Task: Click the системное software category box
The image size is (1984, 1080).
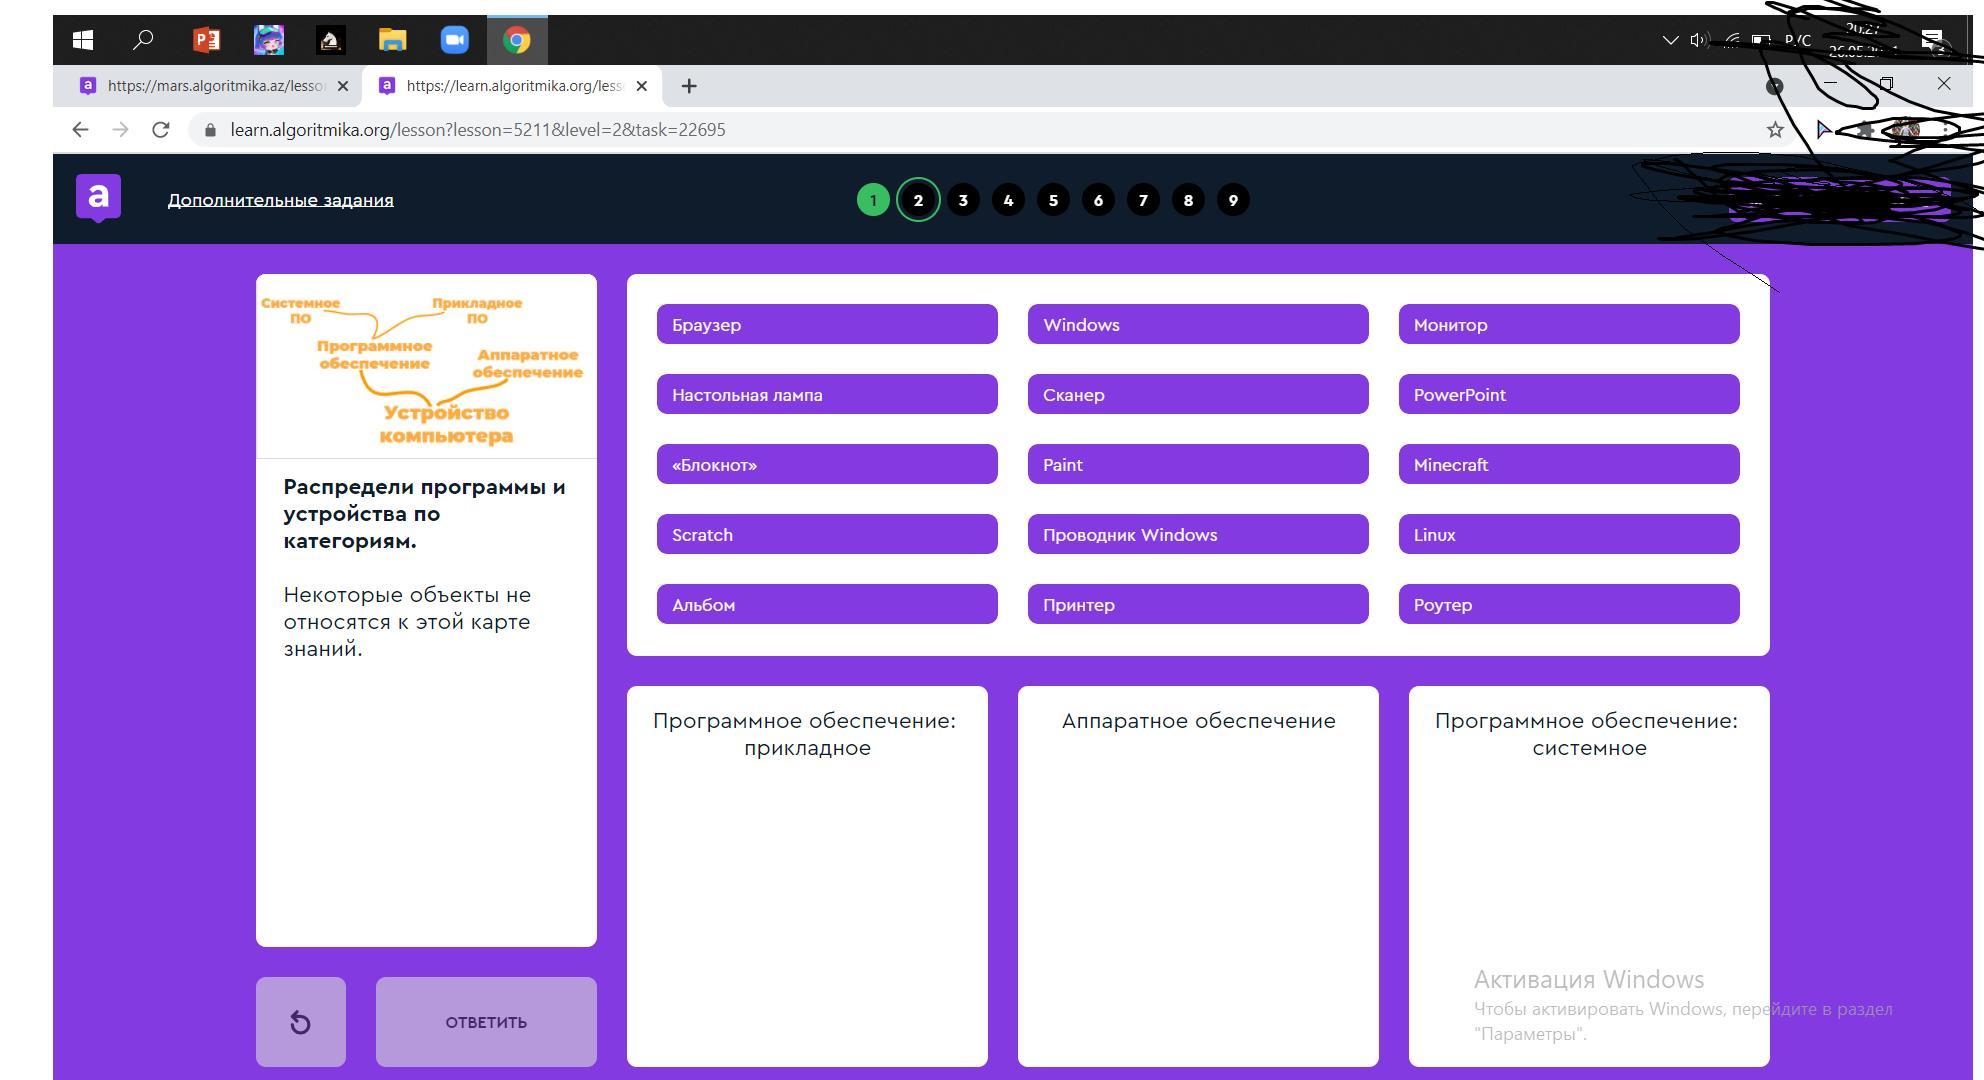Action: (x=1589, y=876)
